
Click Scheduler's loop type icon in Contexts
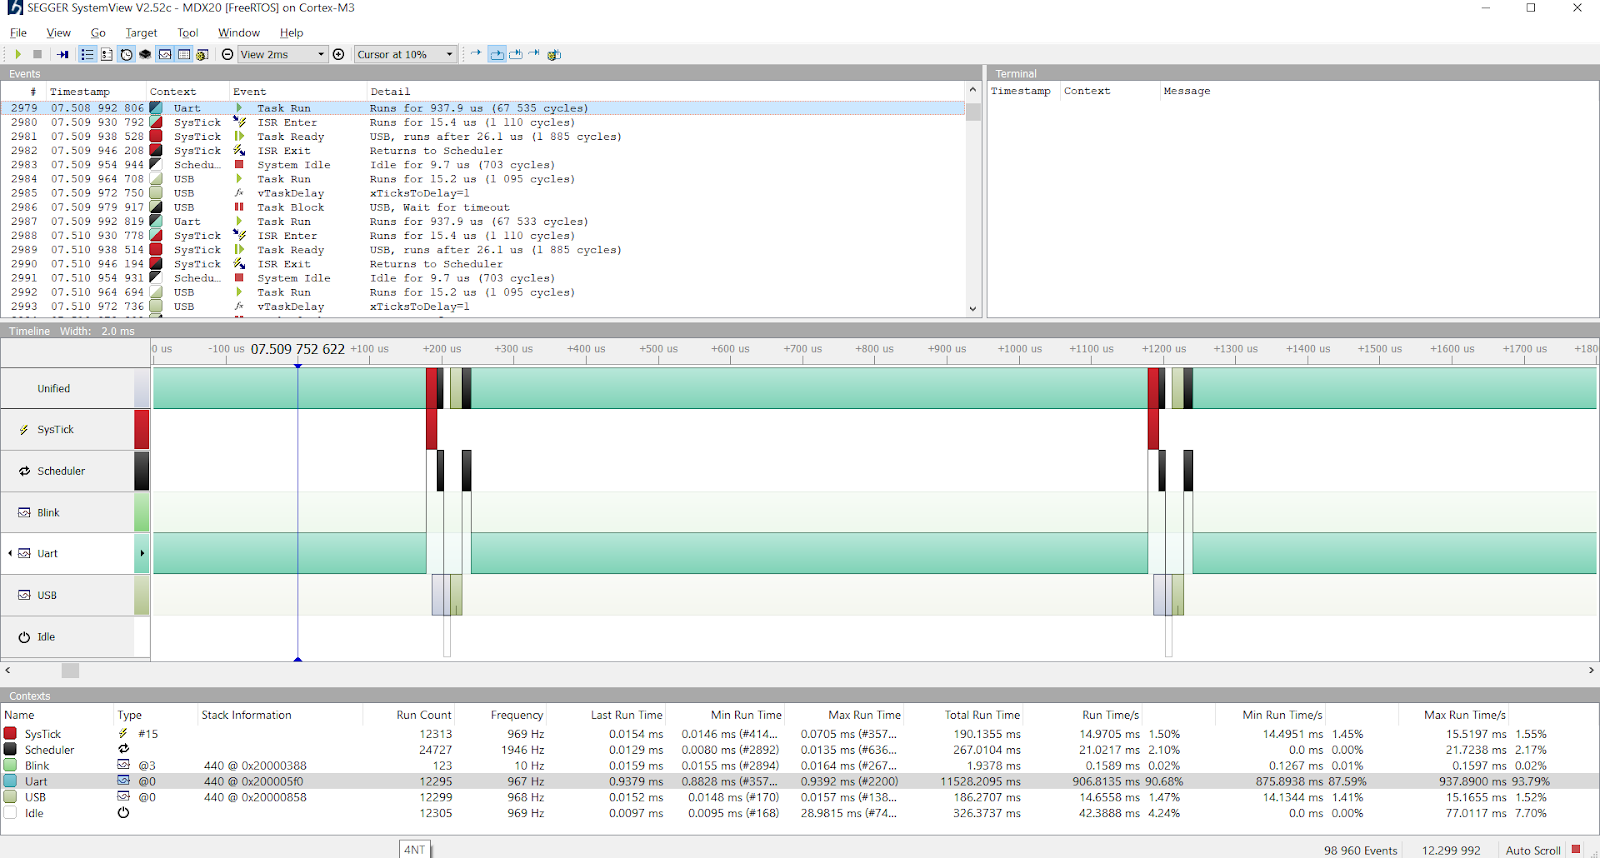(123, 749)
